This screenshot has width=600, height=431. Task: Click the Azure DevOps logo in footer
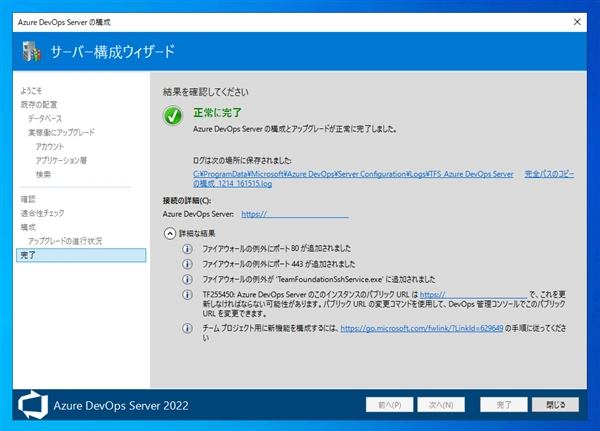(33, 405)
